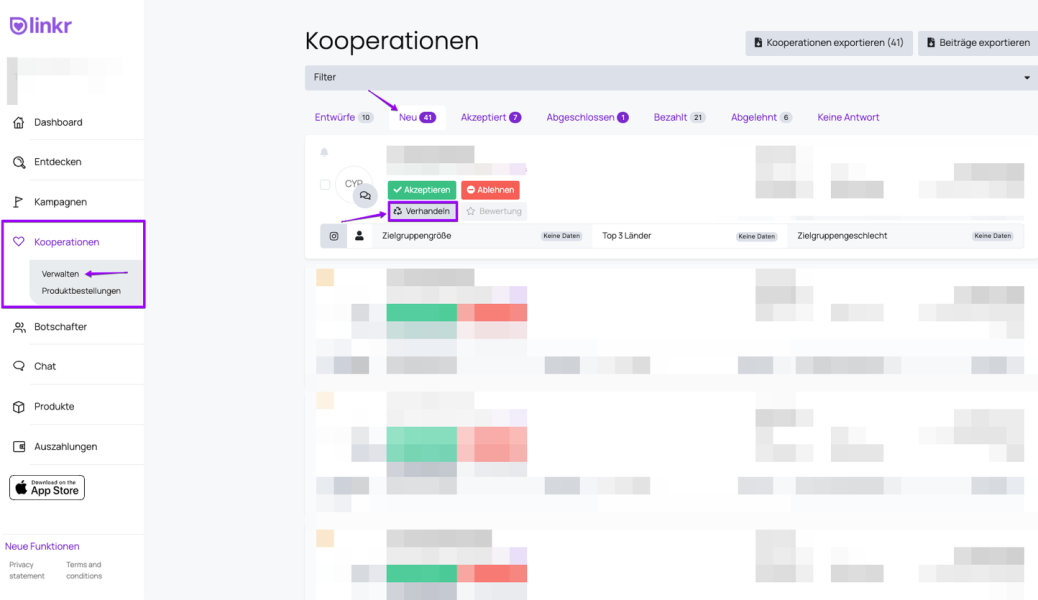Open Produktbestellungen submenu link

tap(81, 291)
